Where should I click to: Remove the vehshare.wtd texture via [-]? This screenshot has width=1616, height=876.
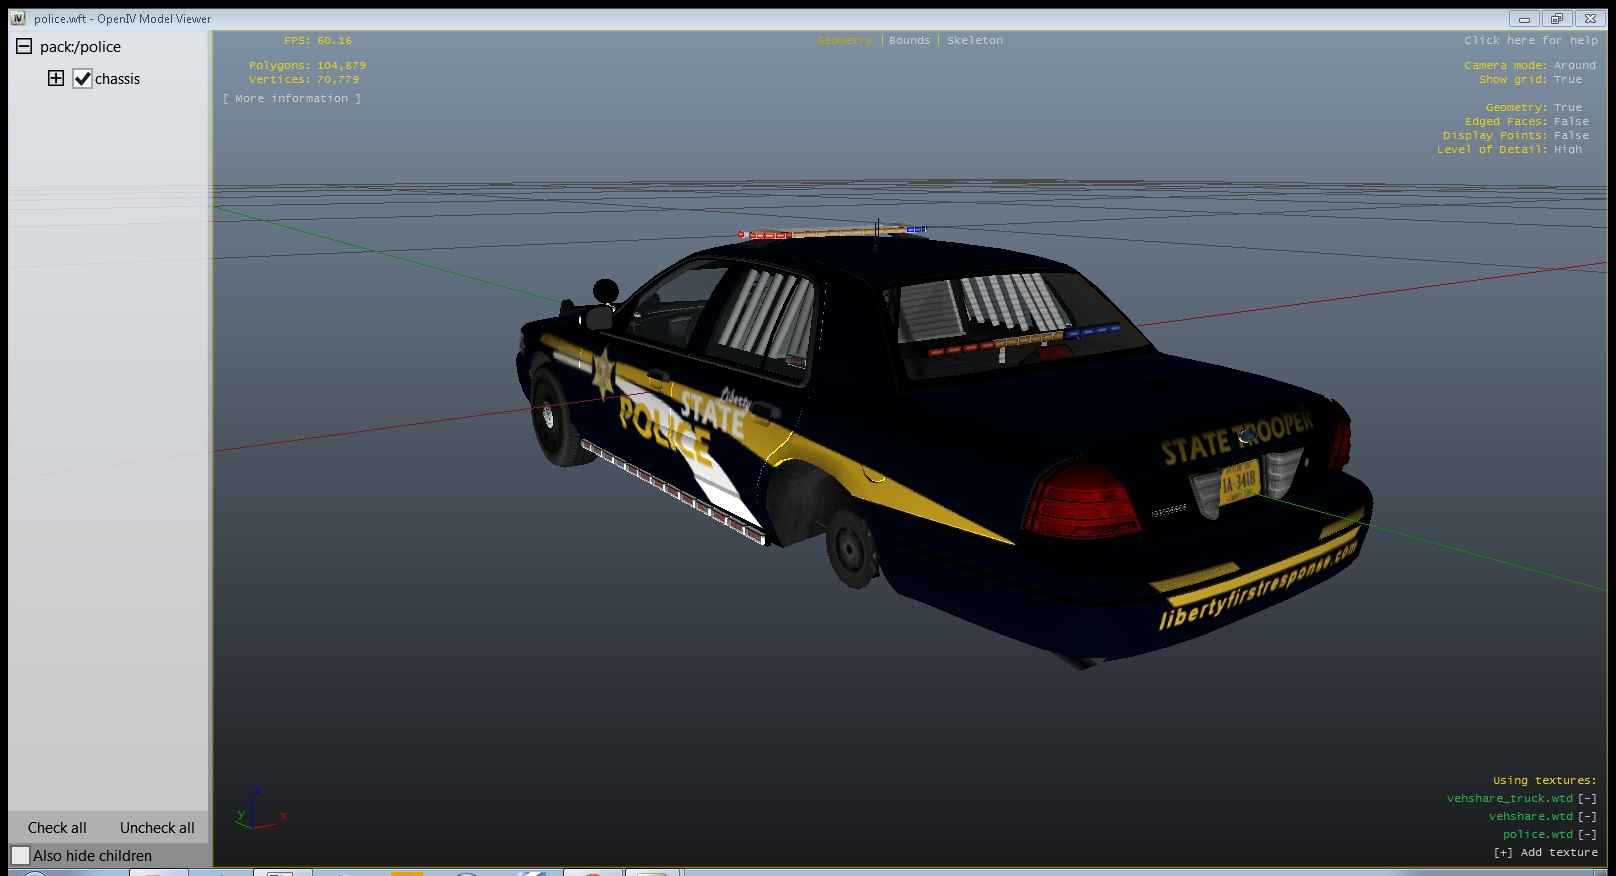coord(1587,816)
